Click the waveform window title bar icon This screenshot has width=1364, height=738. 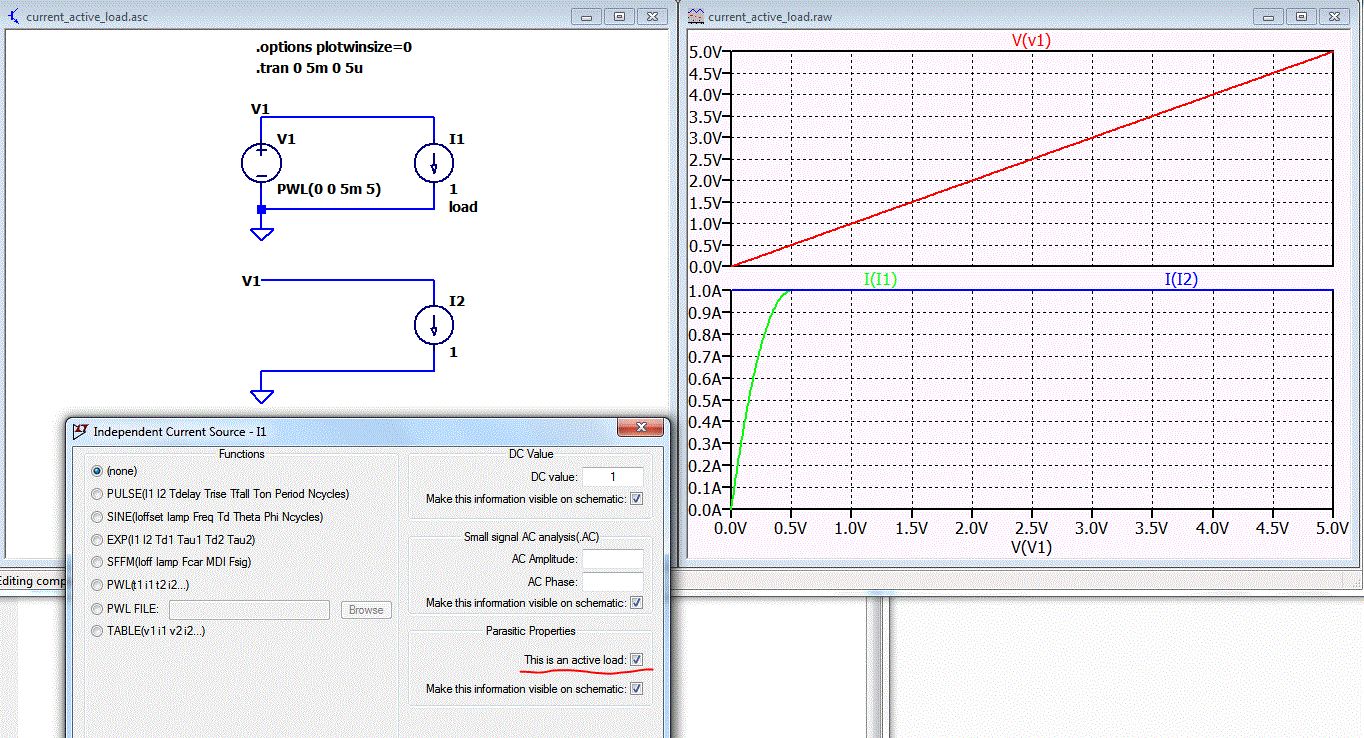(696, 17)
